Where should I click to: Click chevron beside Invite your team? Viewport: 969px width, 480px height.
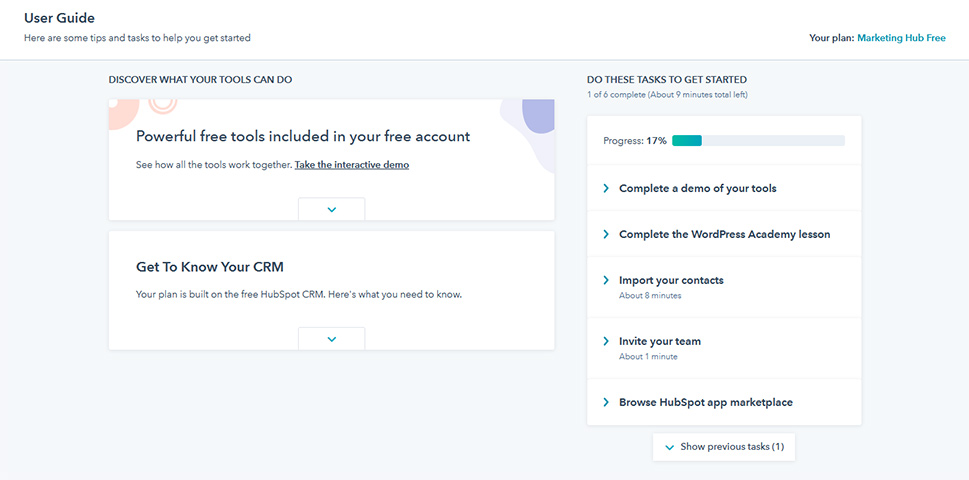pyautogui.click(x=606, y=341)
